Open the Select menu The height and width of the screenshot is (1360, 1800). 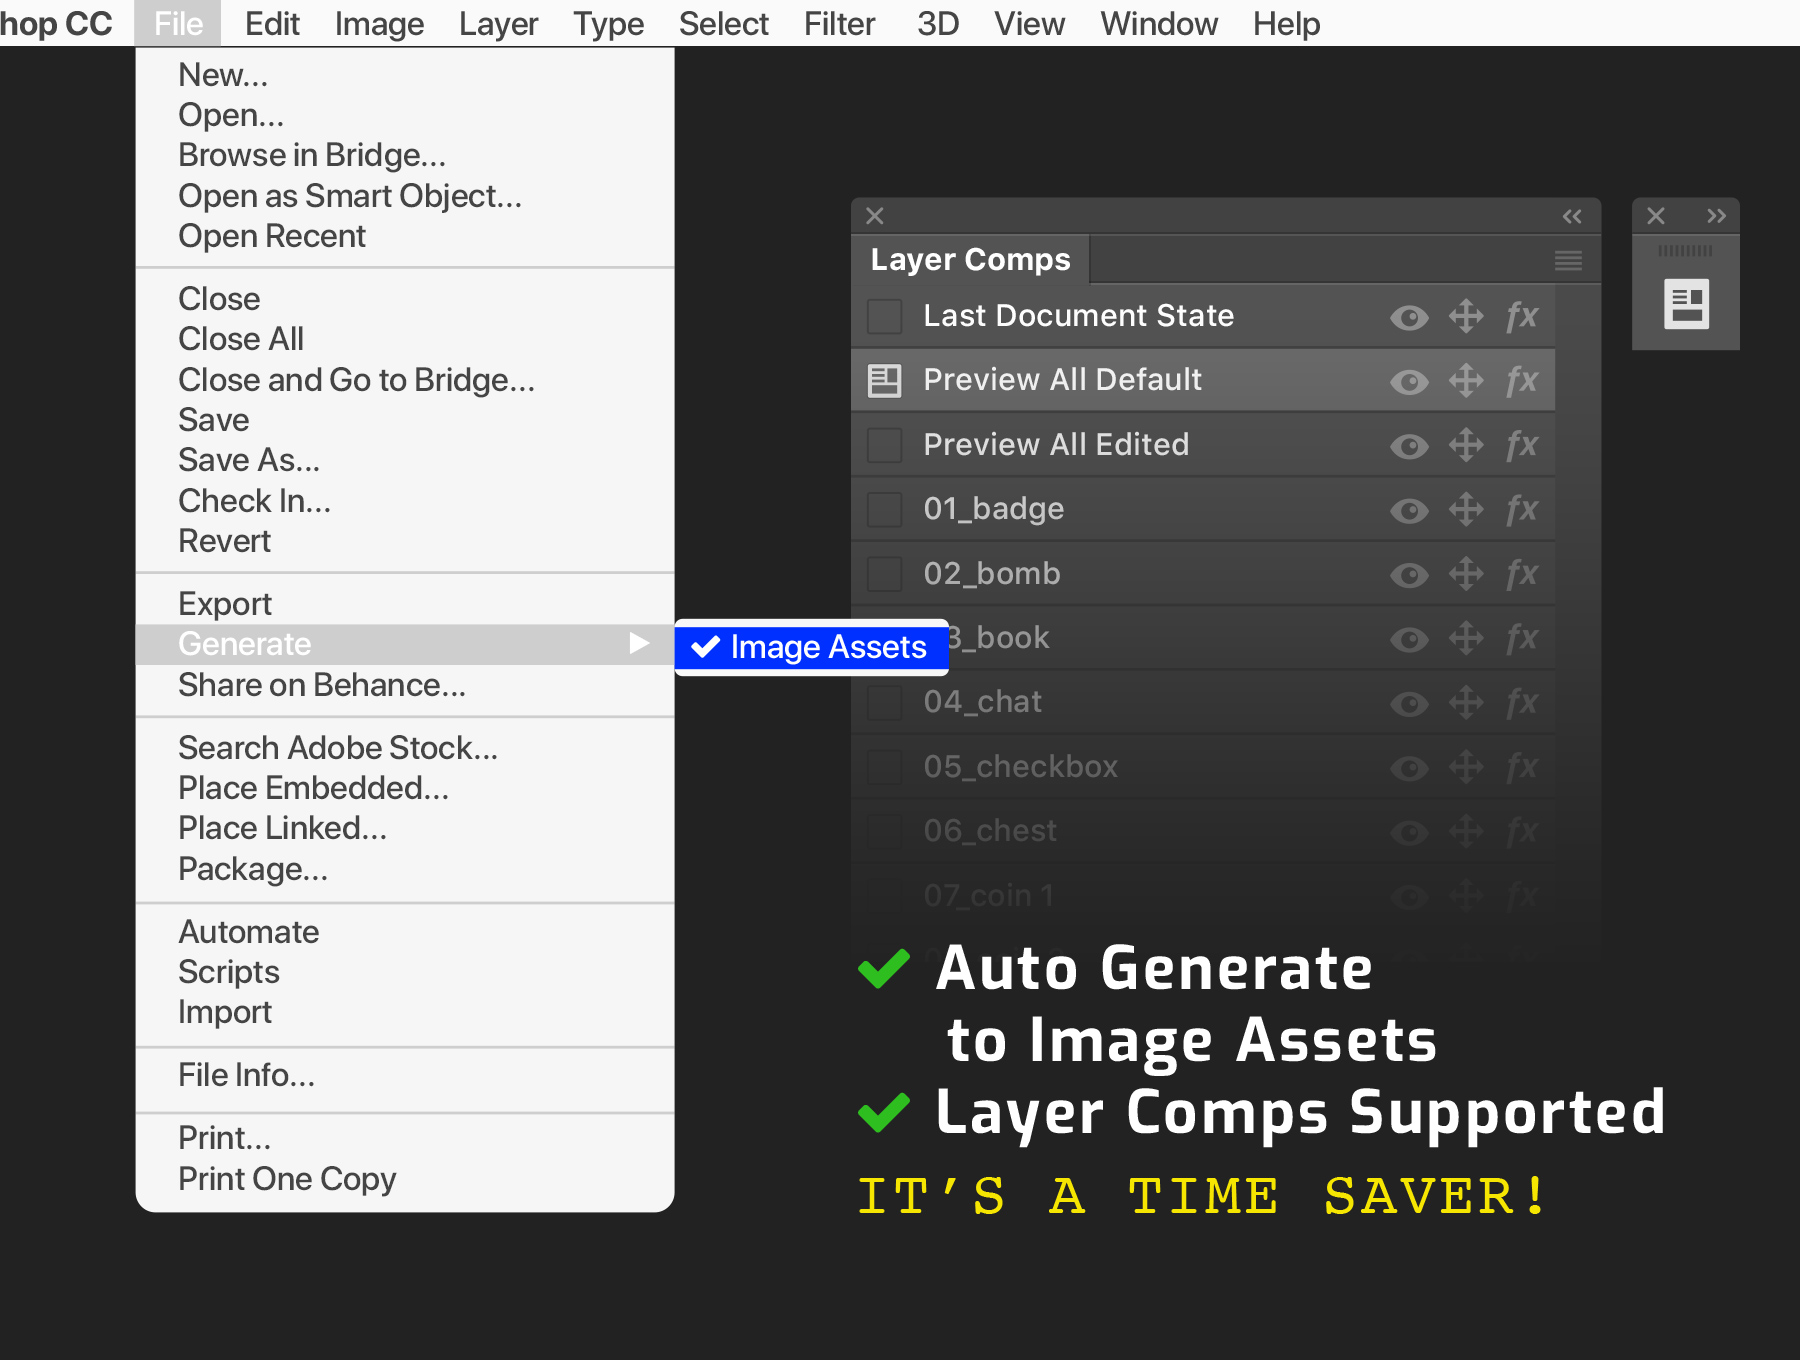(723, 23)
